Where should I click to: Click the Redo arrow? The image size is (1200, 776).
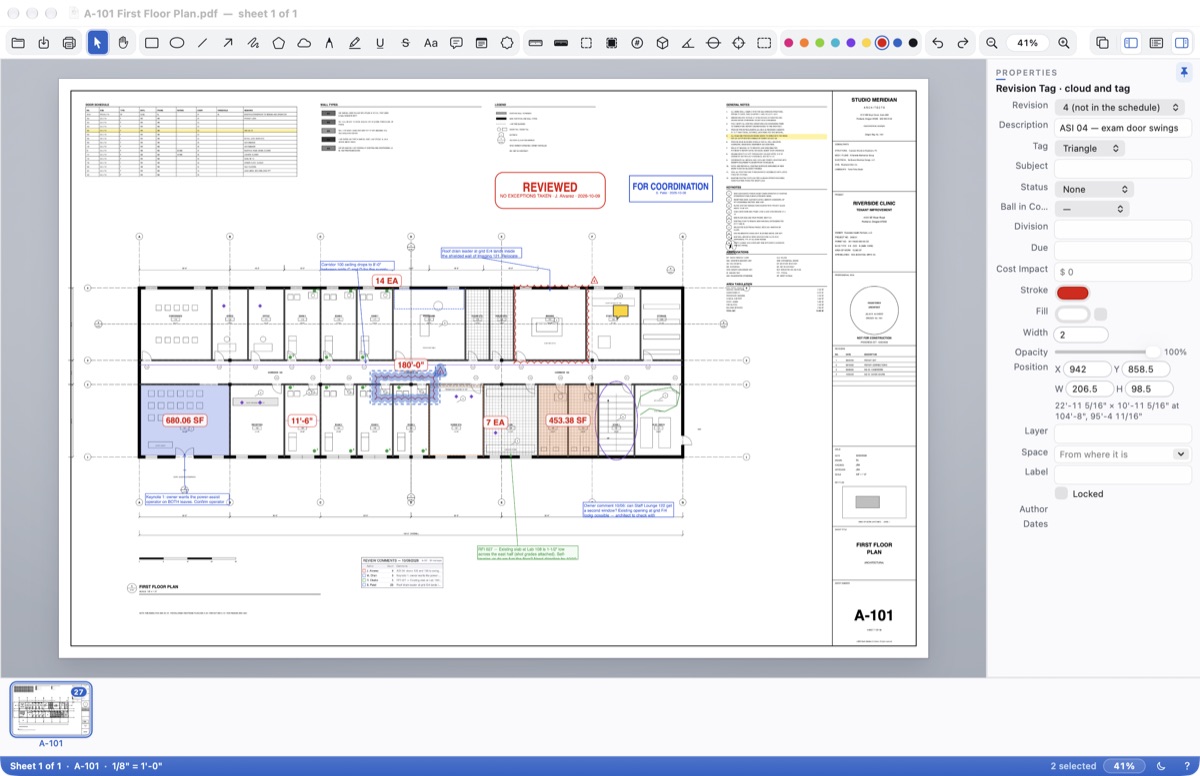click(x=963, y=43)
